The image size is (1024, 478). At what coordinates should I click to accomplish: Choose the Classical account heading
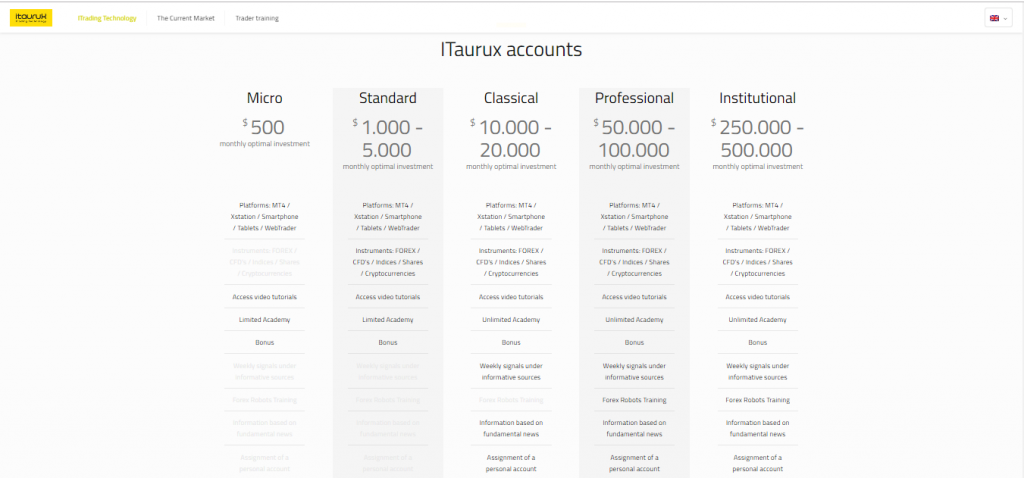tap(511, 98)
